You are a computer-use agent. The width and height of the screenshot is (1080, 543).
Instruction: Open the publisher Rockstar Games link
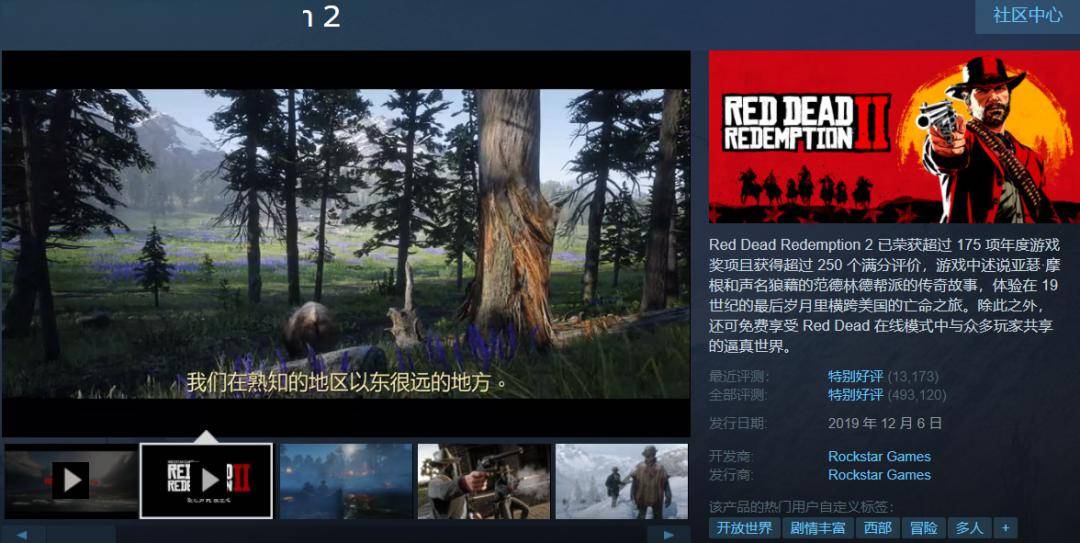click(879, 475)
